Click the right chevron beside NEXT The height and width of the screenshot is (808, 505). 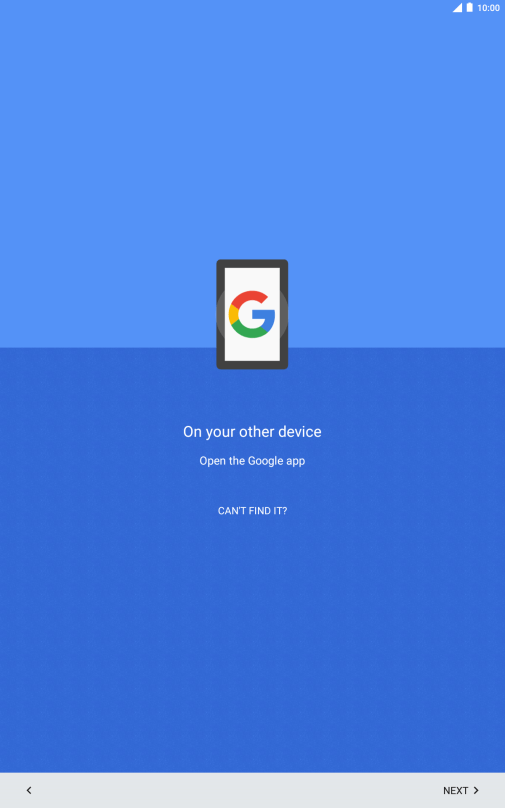tap(476, 790)
